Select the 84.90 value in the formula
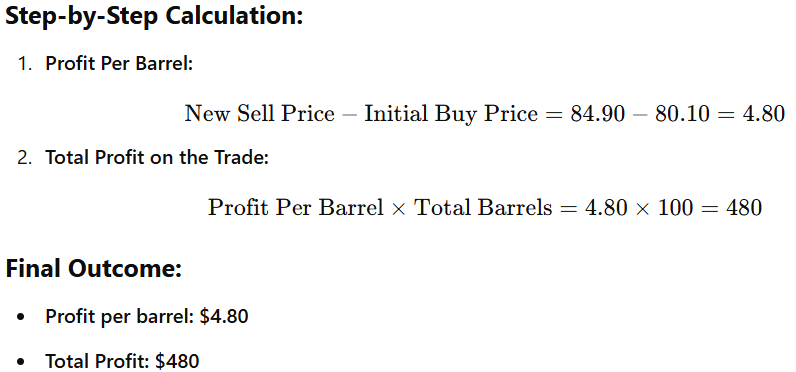The width and height of the screenshot is (796, 372). coord(598,114)
